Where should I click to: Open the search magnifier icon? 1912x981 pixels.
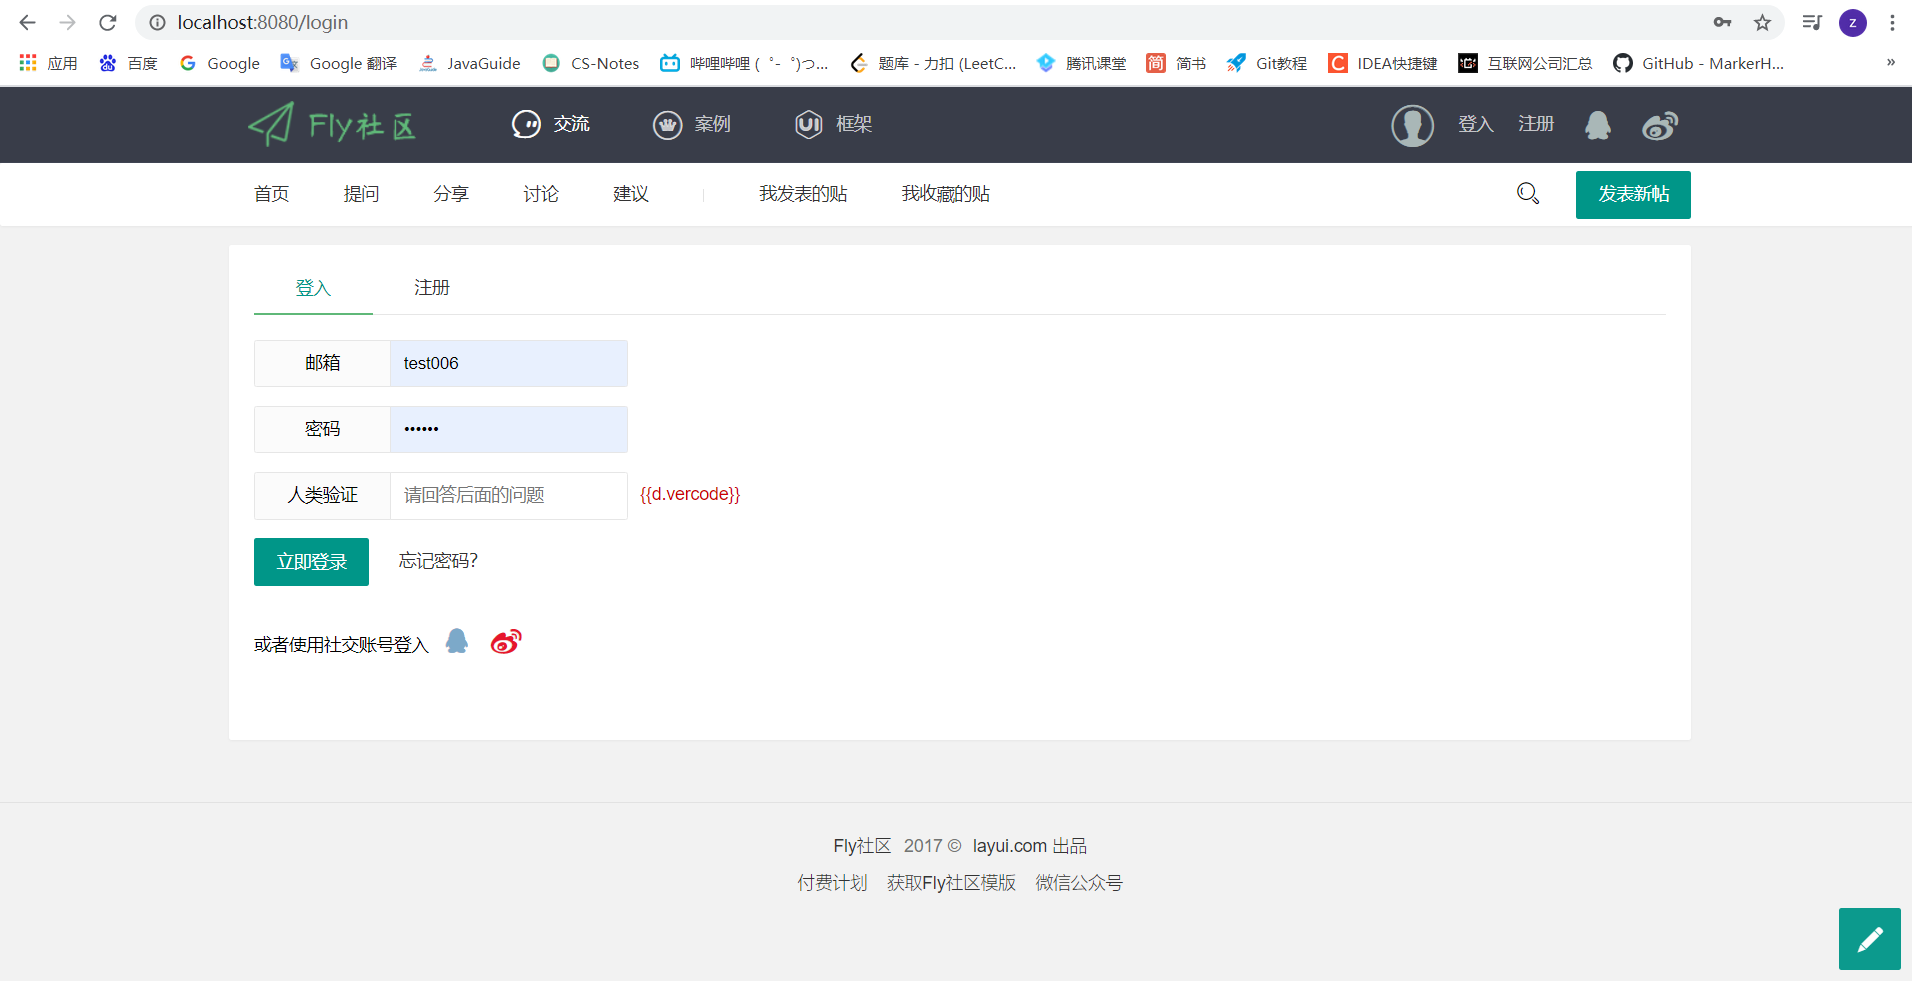point(1527,193)
